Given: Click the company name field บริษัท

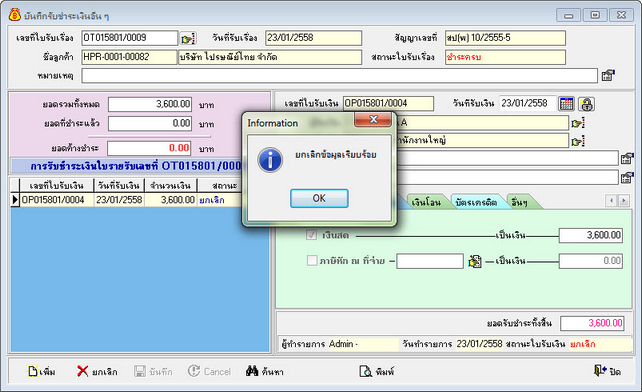Looking at the screenshot, I should [x=270, y=57].
